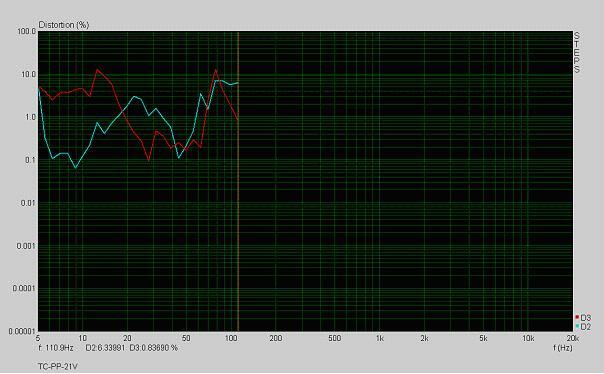
Task: Click the orange vertical cursor line
Action: [x=238, y=181]
